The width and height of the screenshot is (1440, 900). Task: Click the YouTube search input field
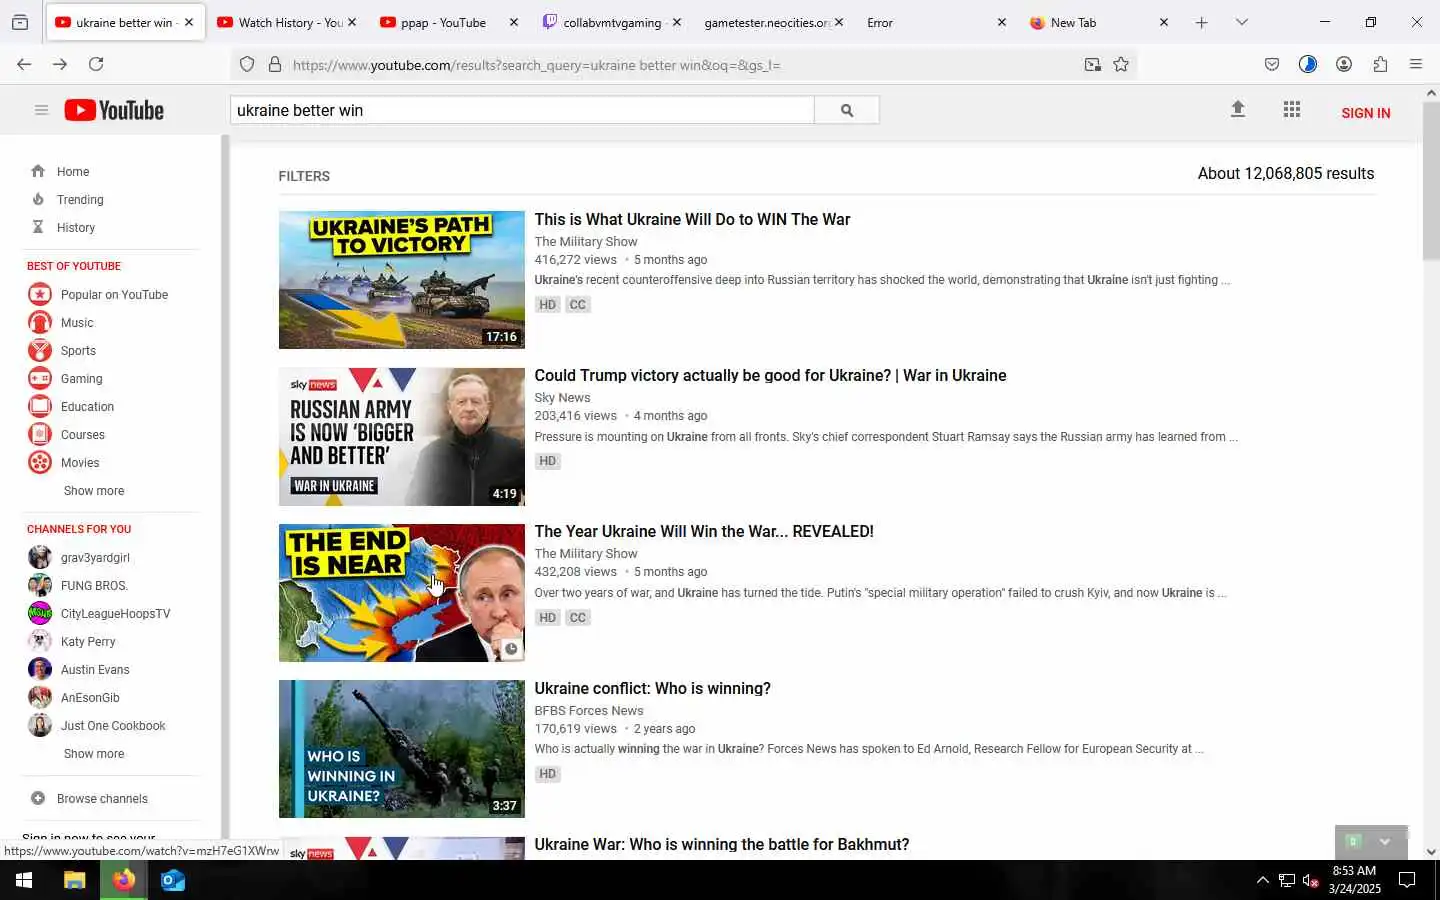click(x=522, y=110)
